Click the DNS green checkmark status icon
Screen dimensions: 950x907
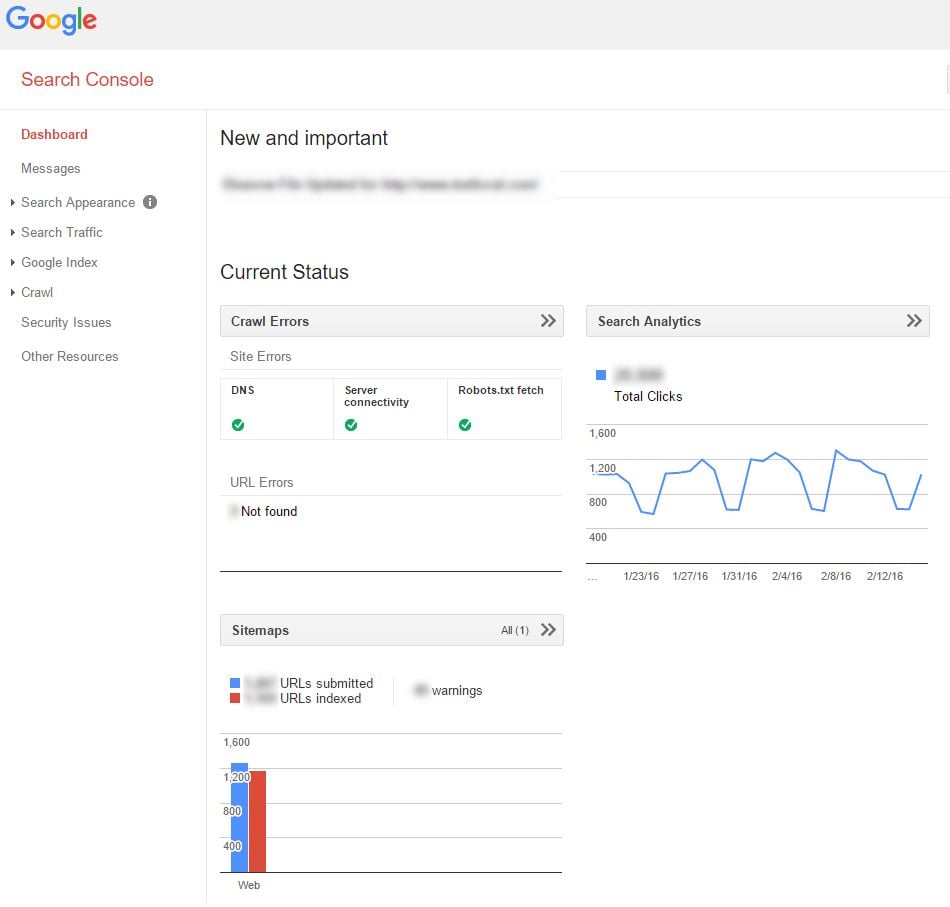238,425
